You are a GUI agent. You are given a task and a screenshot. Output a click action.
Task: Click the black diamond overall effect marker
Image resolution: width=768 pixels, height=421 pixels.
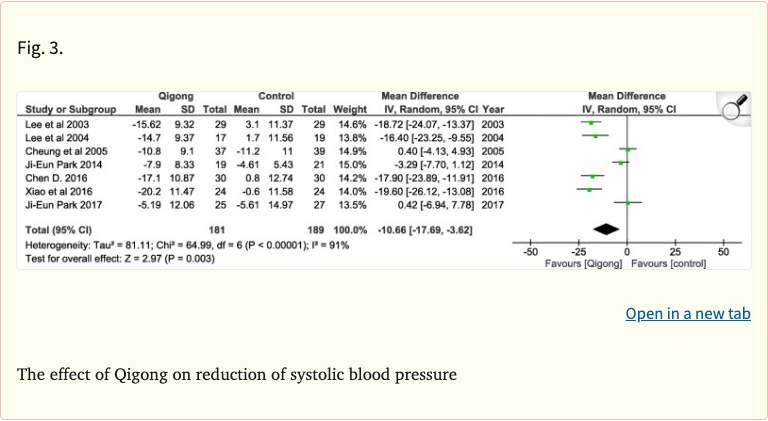pos(606,229)
